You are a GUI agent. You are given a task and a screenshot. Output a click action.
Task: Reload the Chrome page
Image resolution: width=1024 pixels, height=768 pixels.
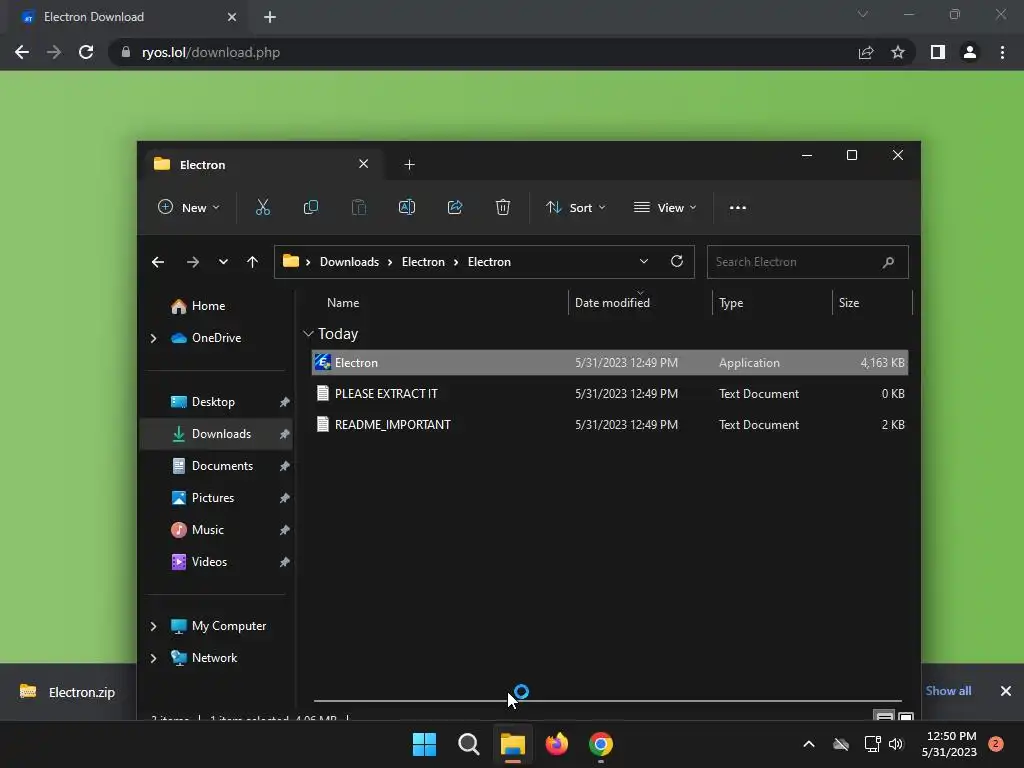(86, 52)
